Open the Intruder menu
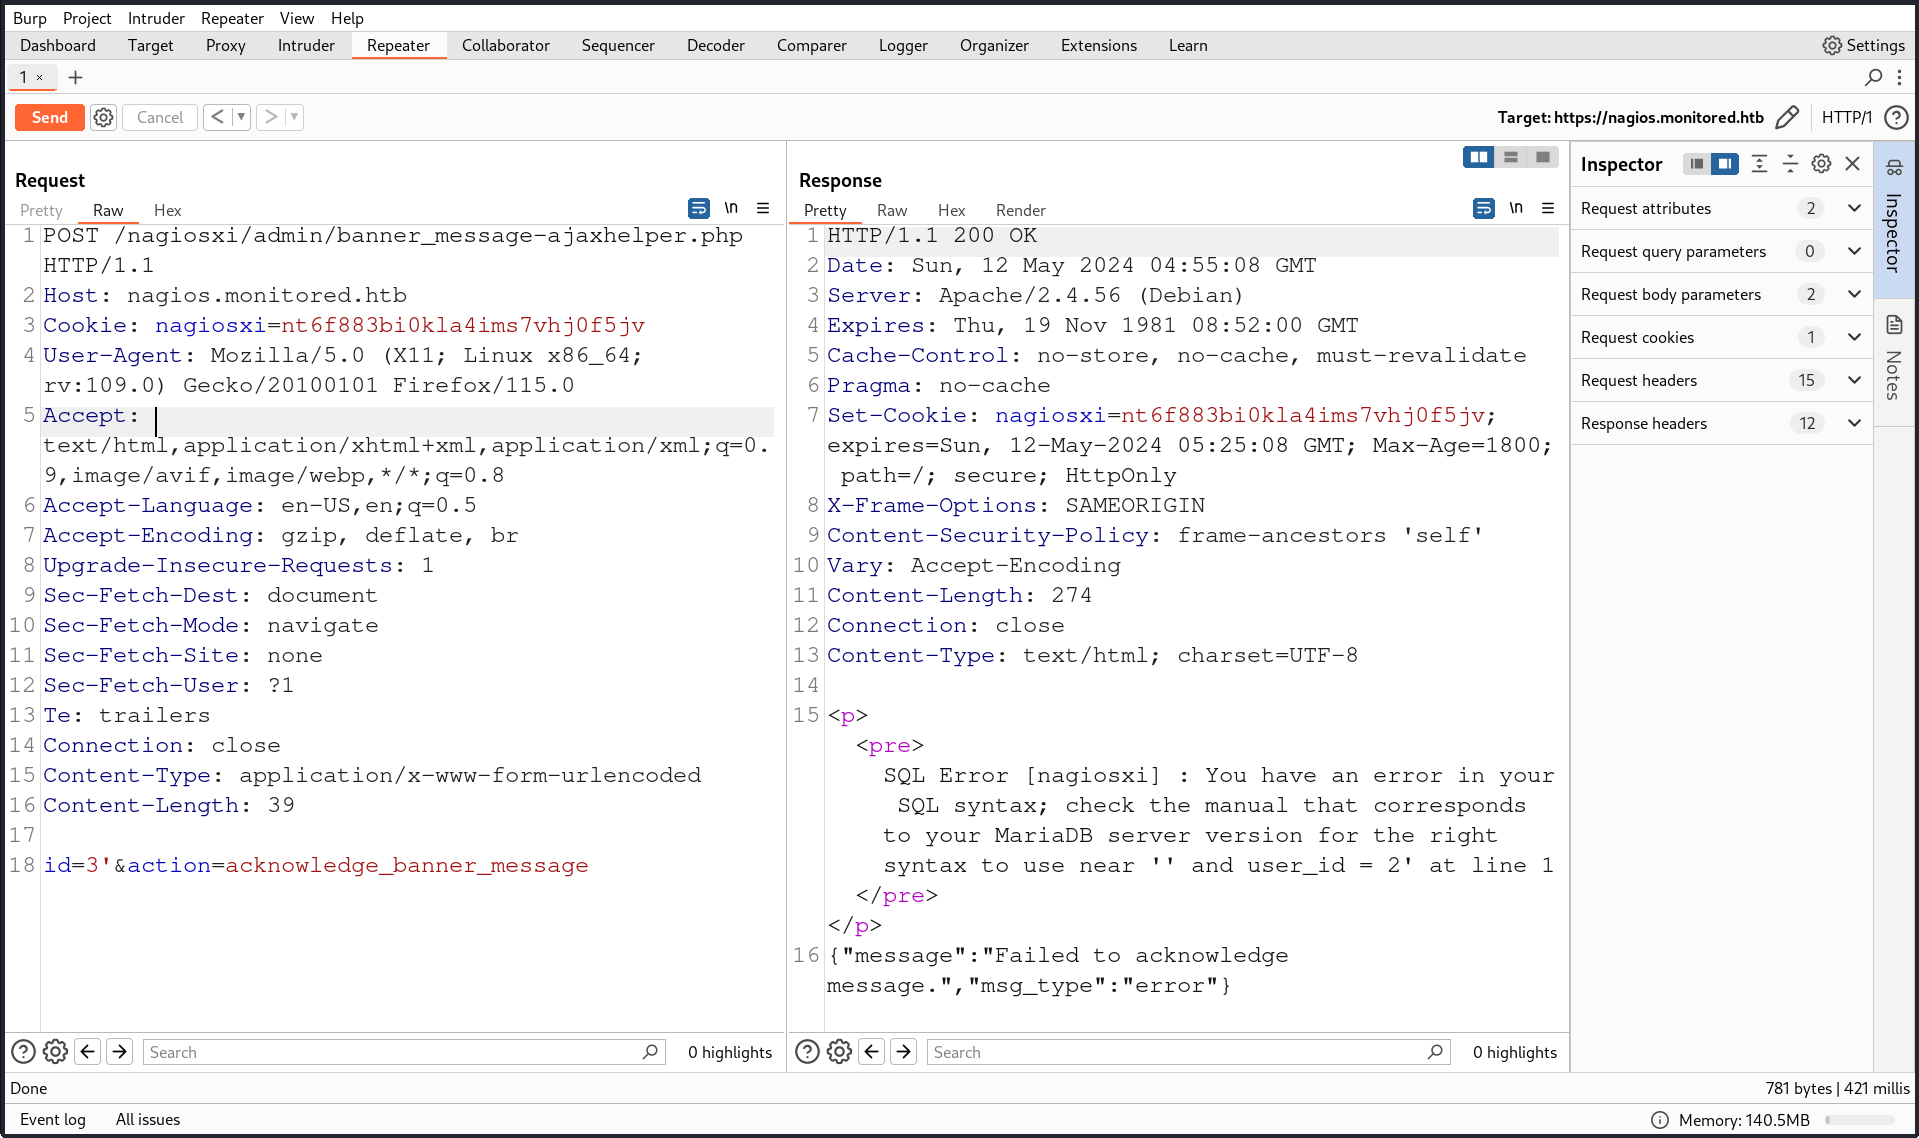The image size is (1919, 1138). (x=156, y=18)
